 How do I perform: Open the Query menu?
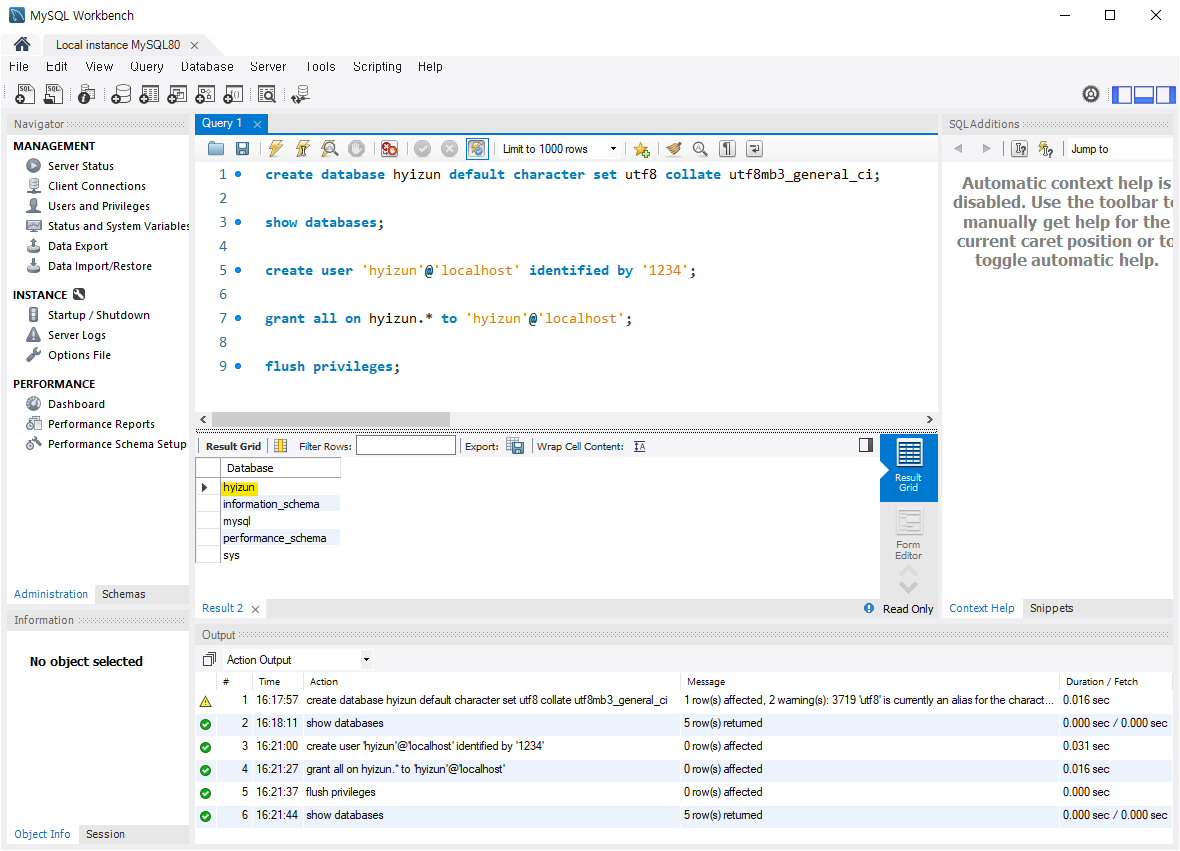147,66
